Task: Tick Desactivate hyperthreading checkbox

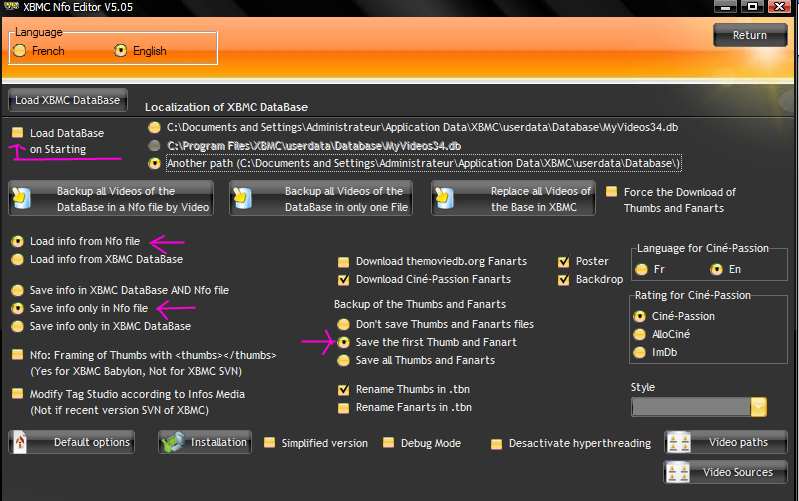Action: [496, 444]
